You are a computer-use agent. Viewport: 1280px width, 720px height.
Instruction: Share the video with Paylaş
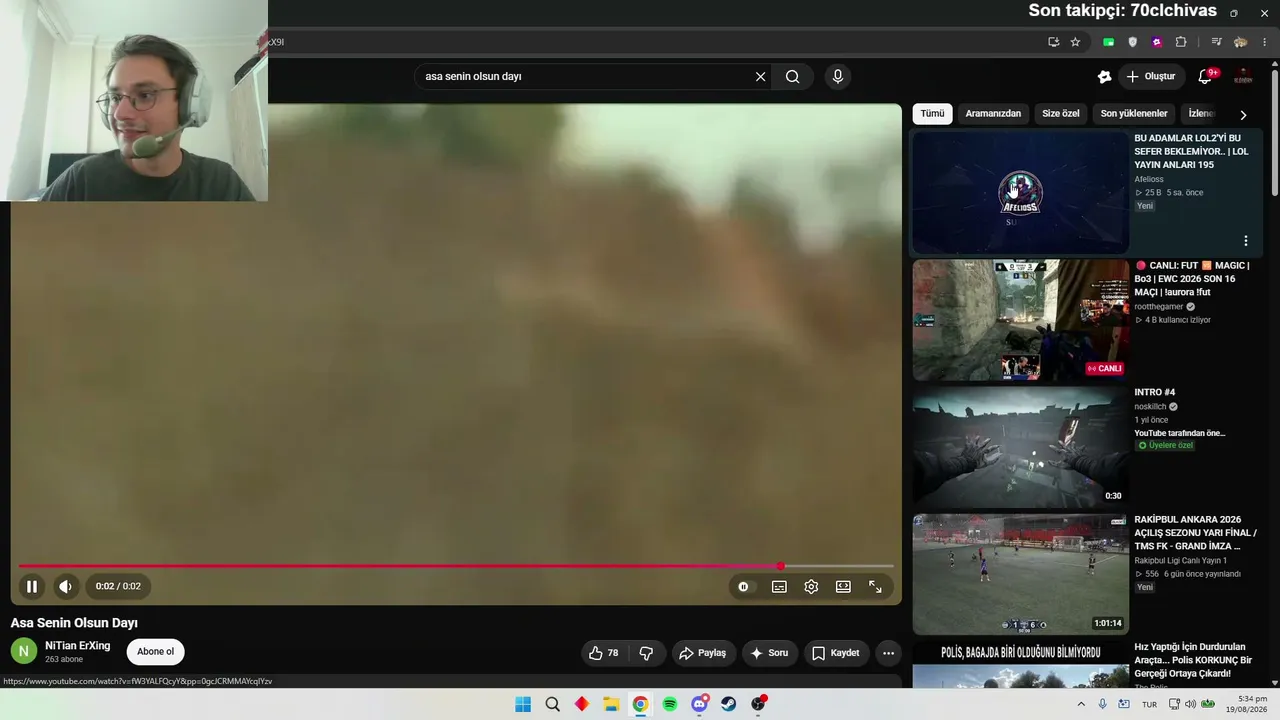click(703, 653)
